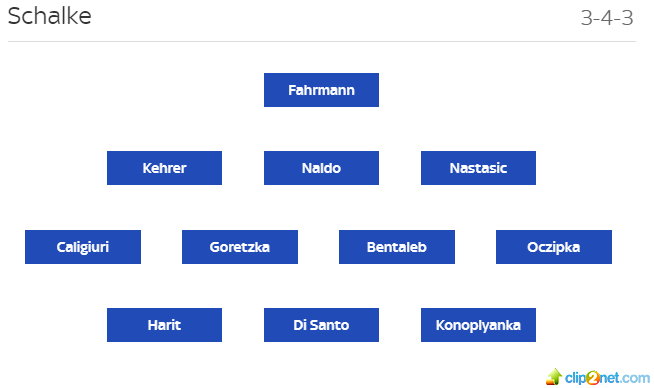The height and width of the screenshot is (388, 654).
Task: Click the "clip" text of the watermark
Action: (576, 378)
